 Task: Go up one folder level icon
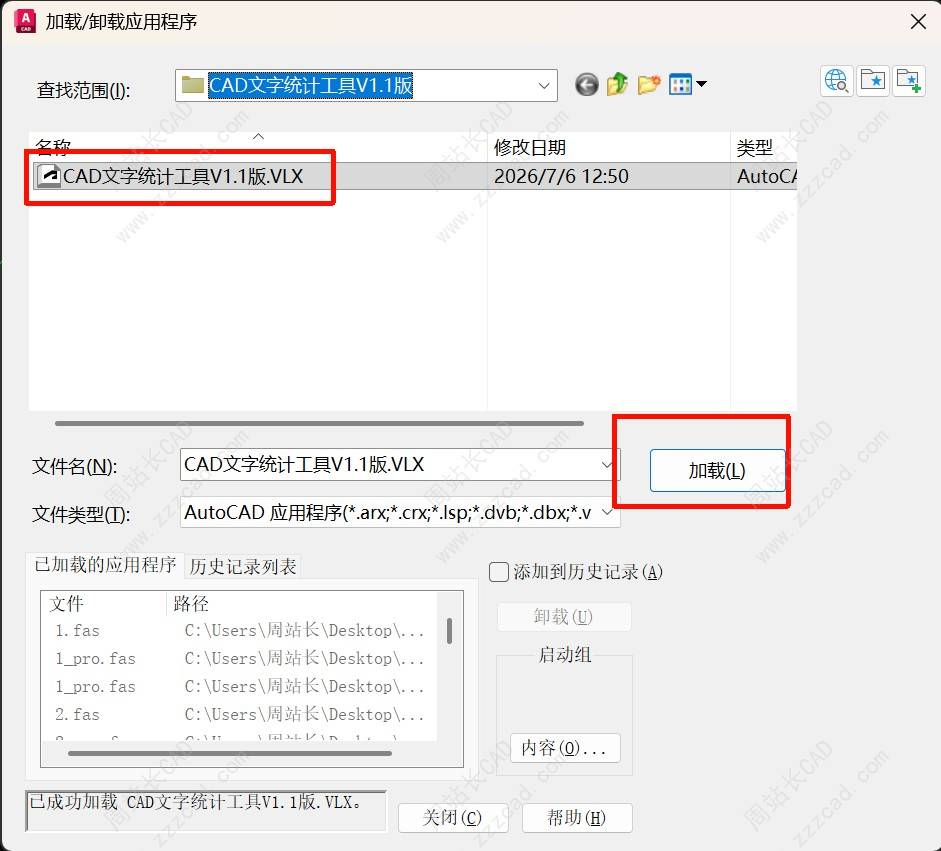pos(617,85)
